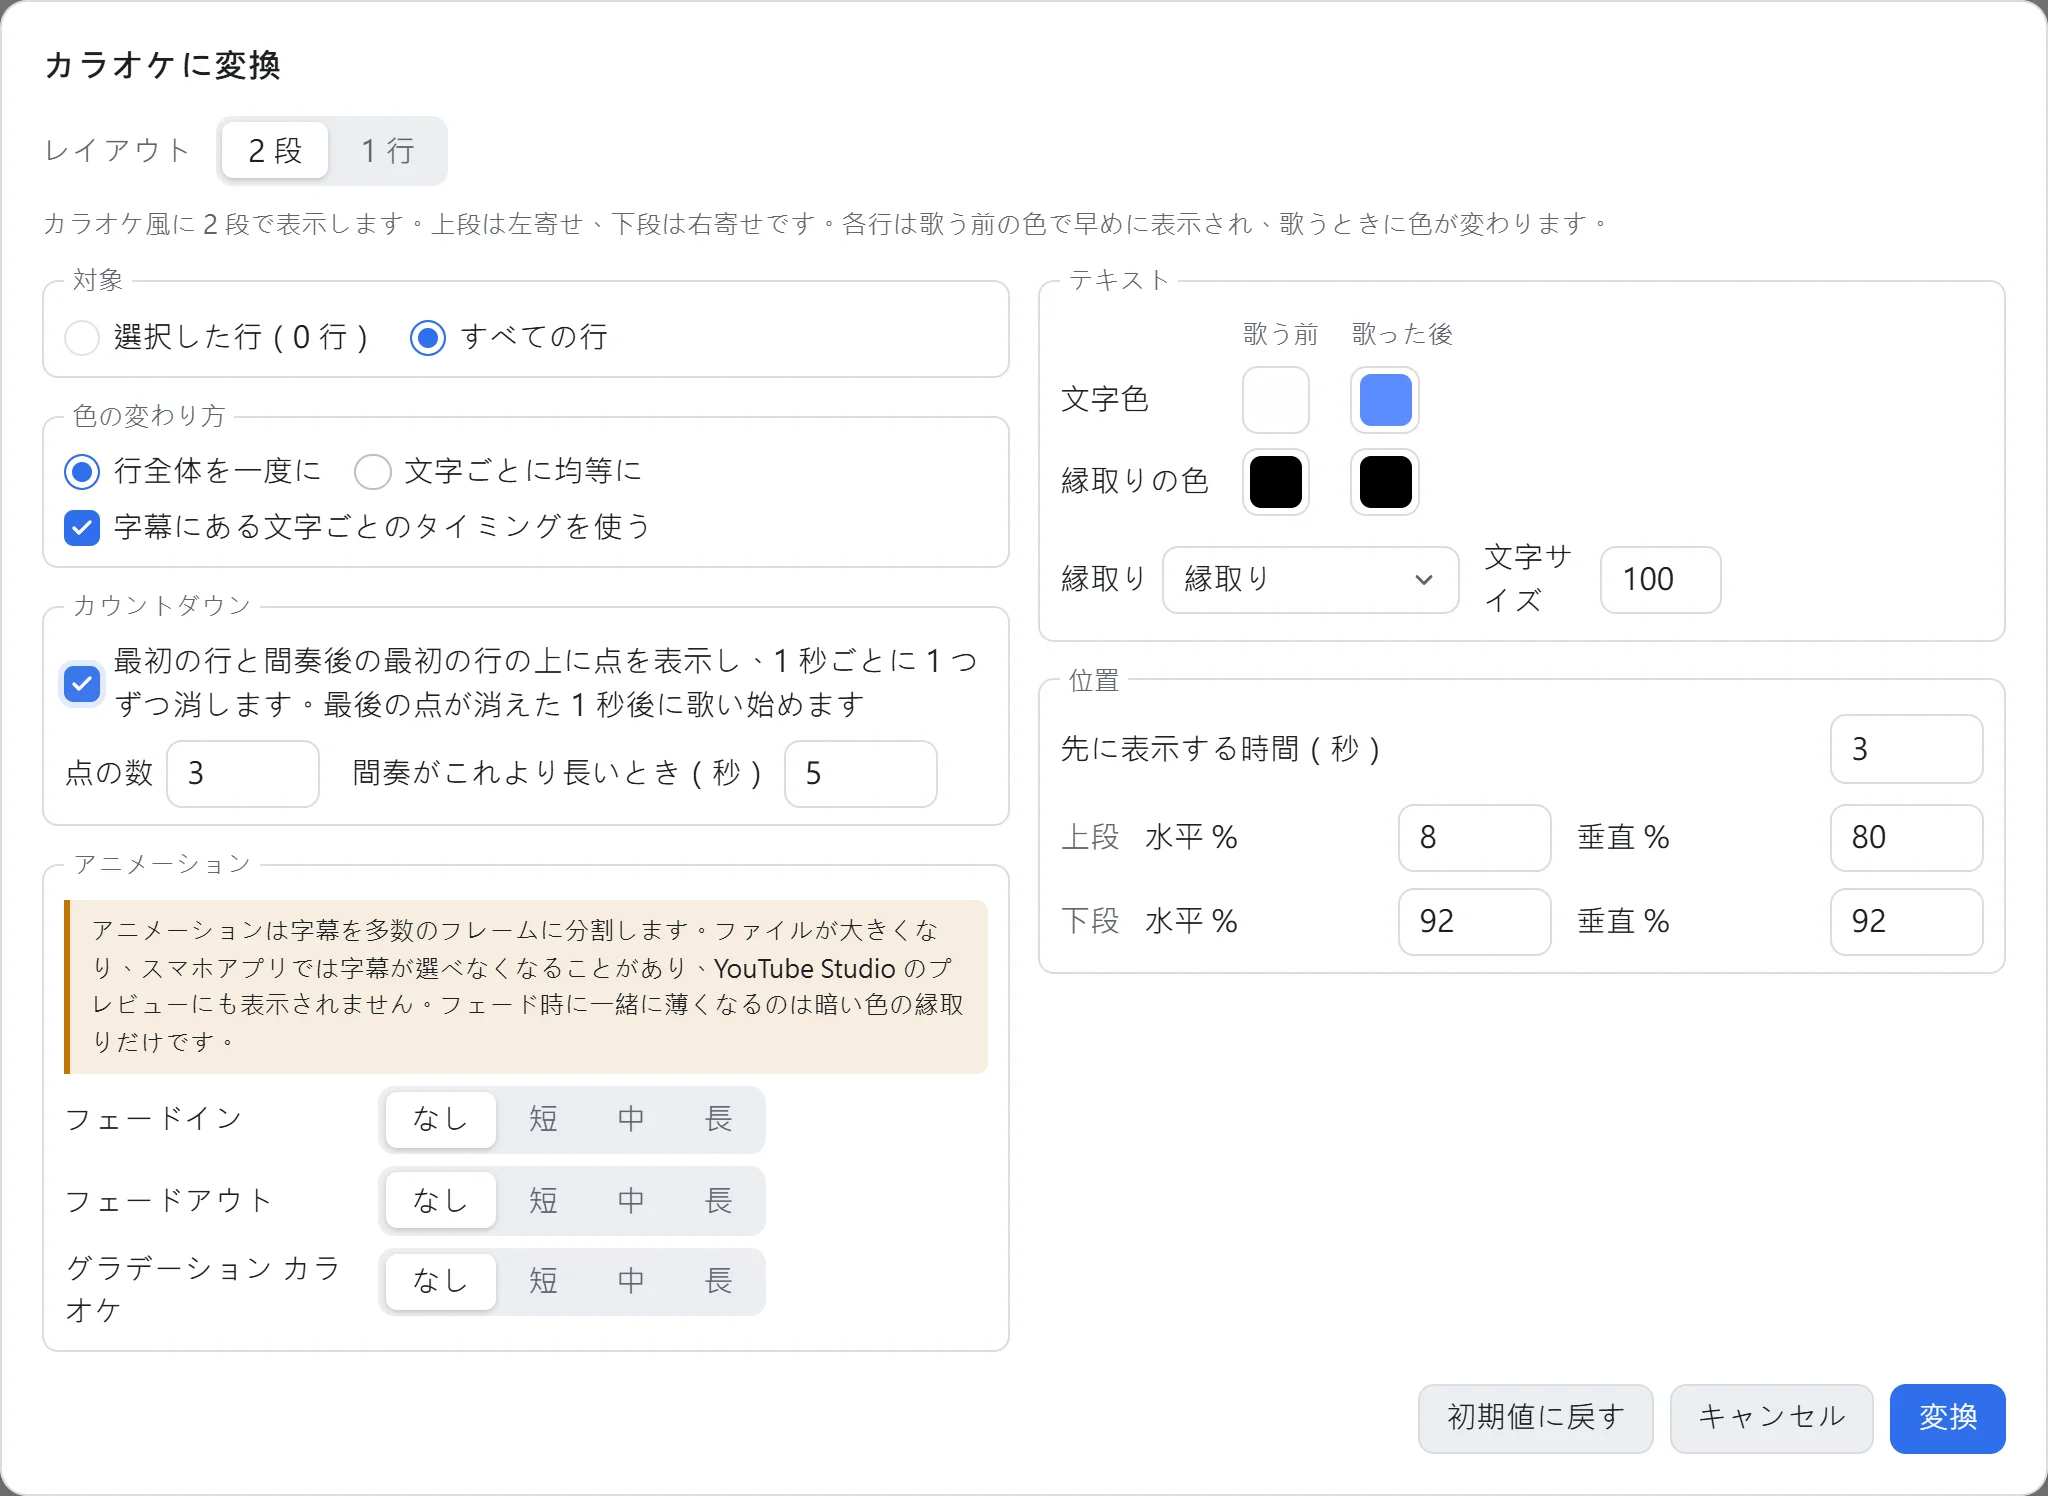The height and width of the screenshot is (1496, 2048).
Task: Choose 選択した行 (0行) radio option
Action: pos(82,338)
